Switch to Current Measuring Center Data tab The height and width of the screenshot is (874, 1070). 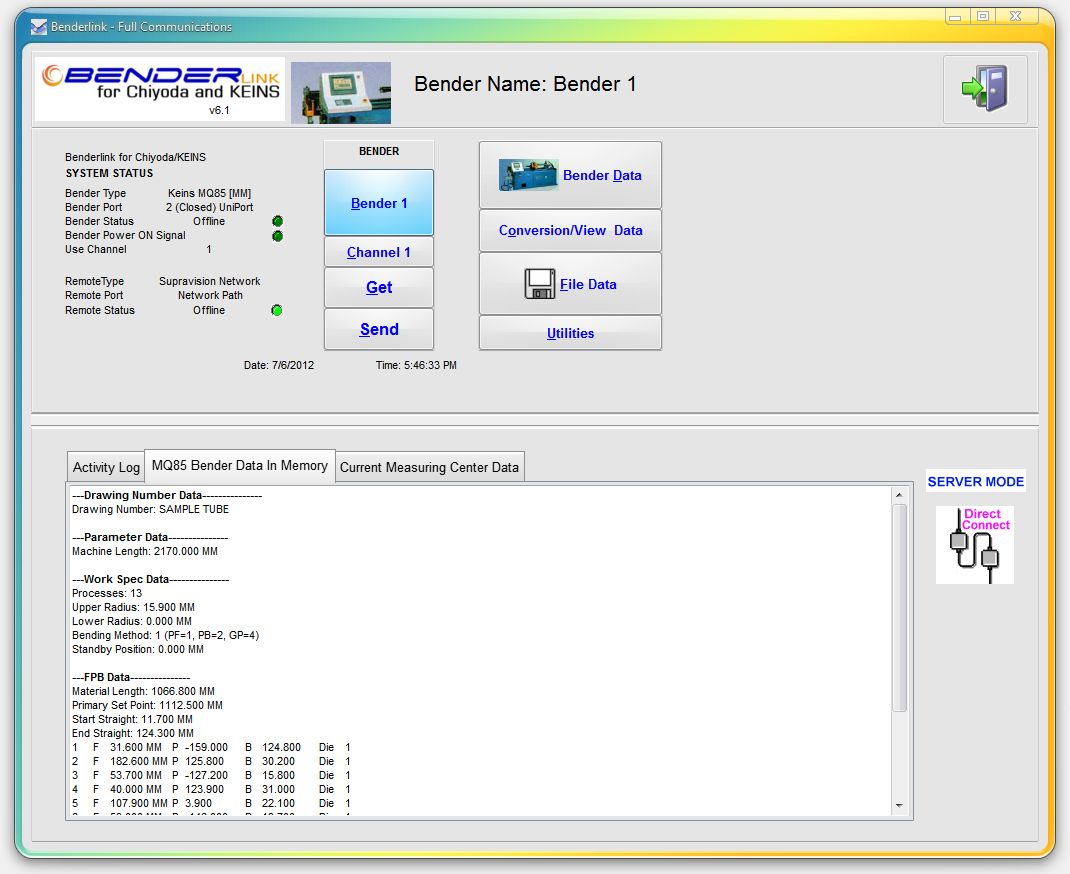point(429,467)
